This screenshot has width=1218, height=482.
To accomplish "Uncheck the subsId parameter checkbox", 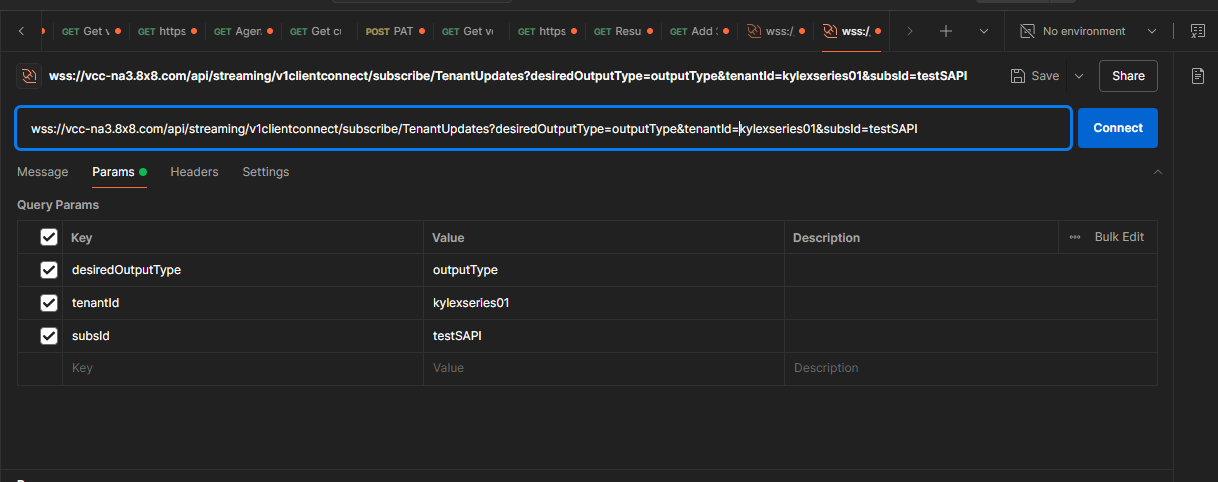I will click(x=49, y=336).
